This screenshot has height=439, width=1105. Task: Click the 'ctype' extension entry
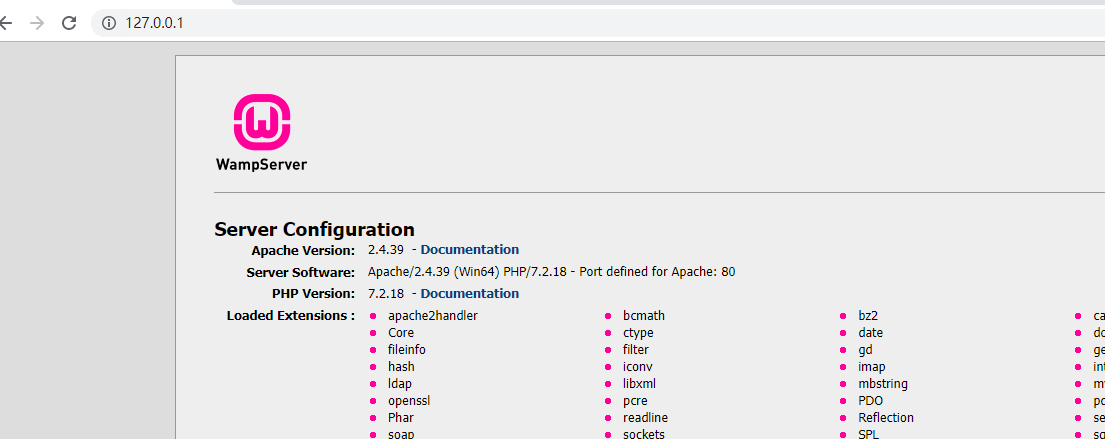tap(638, 333)
